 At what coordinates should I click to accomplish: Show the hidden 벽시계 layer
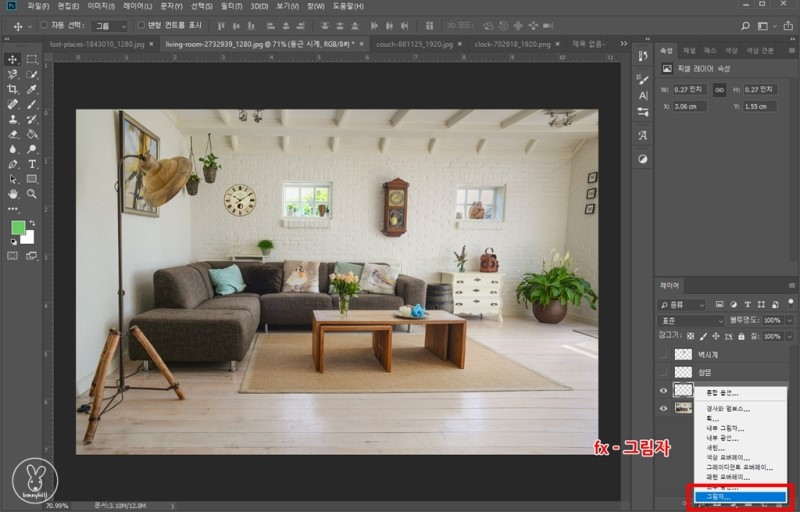coord(663,354)
